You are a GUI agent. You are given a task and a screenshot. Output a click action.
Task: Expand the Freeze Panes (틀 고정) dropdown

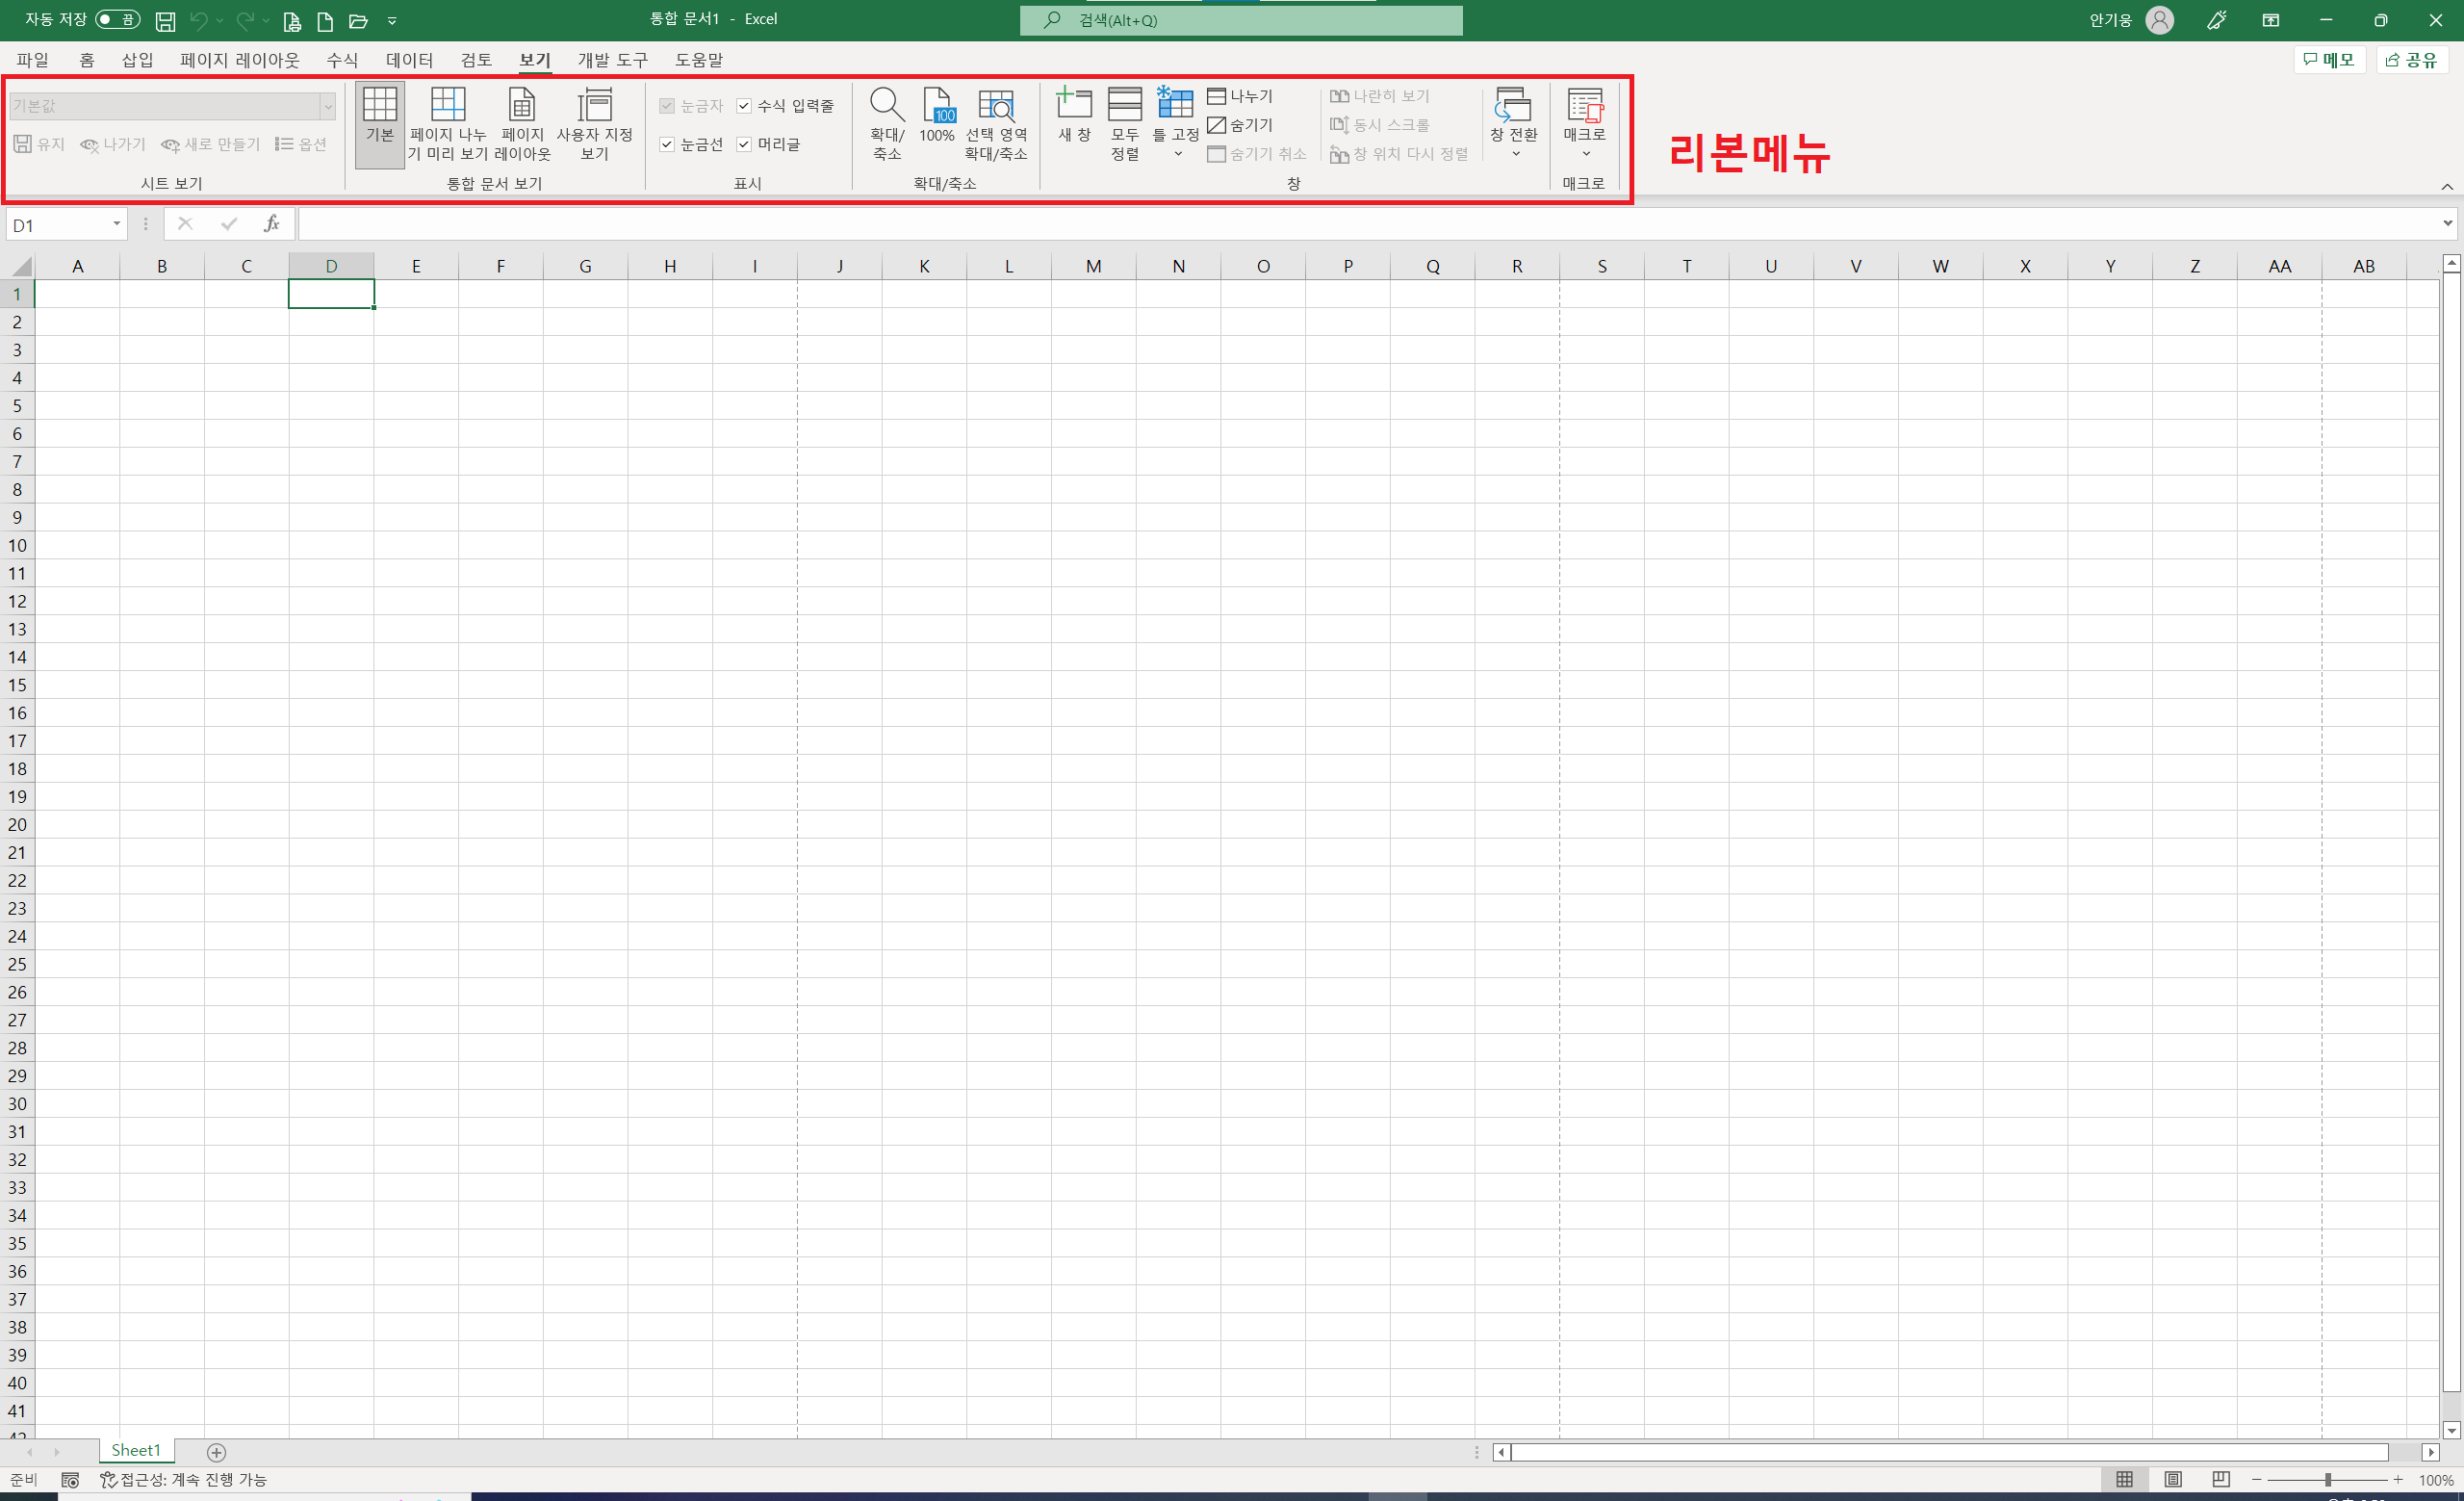[x=1177, y=153]
